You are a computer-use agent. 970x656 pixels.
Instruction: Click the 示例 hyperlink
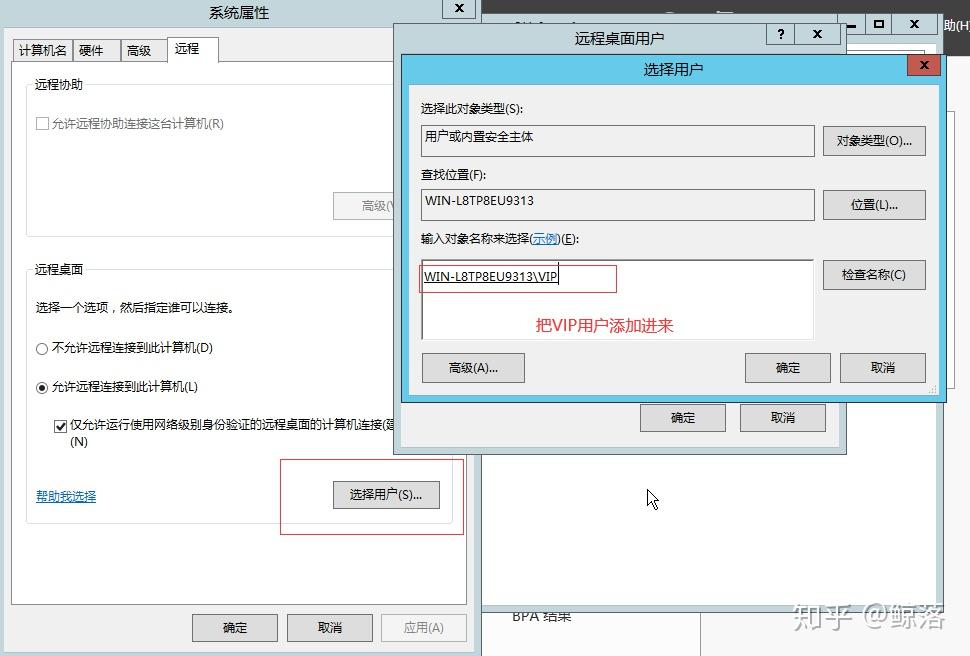coord(546,239)
